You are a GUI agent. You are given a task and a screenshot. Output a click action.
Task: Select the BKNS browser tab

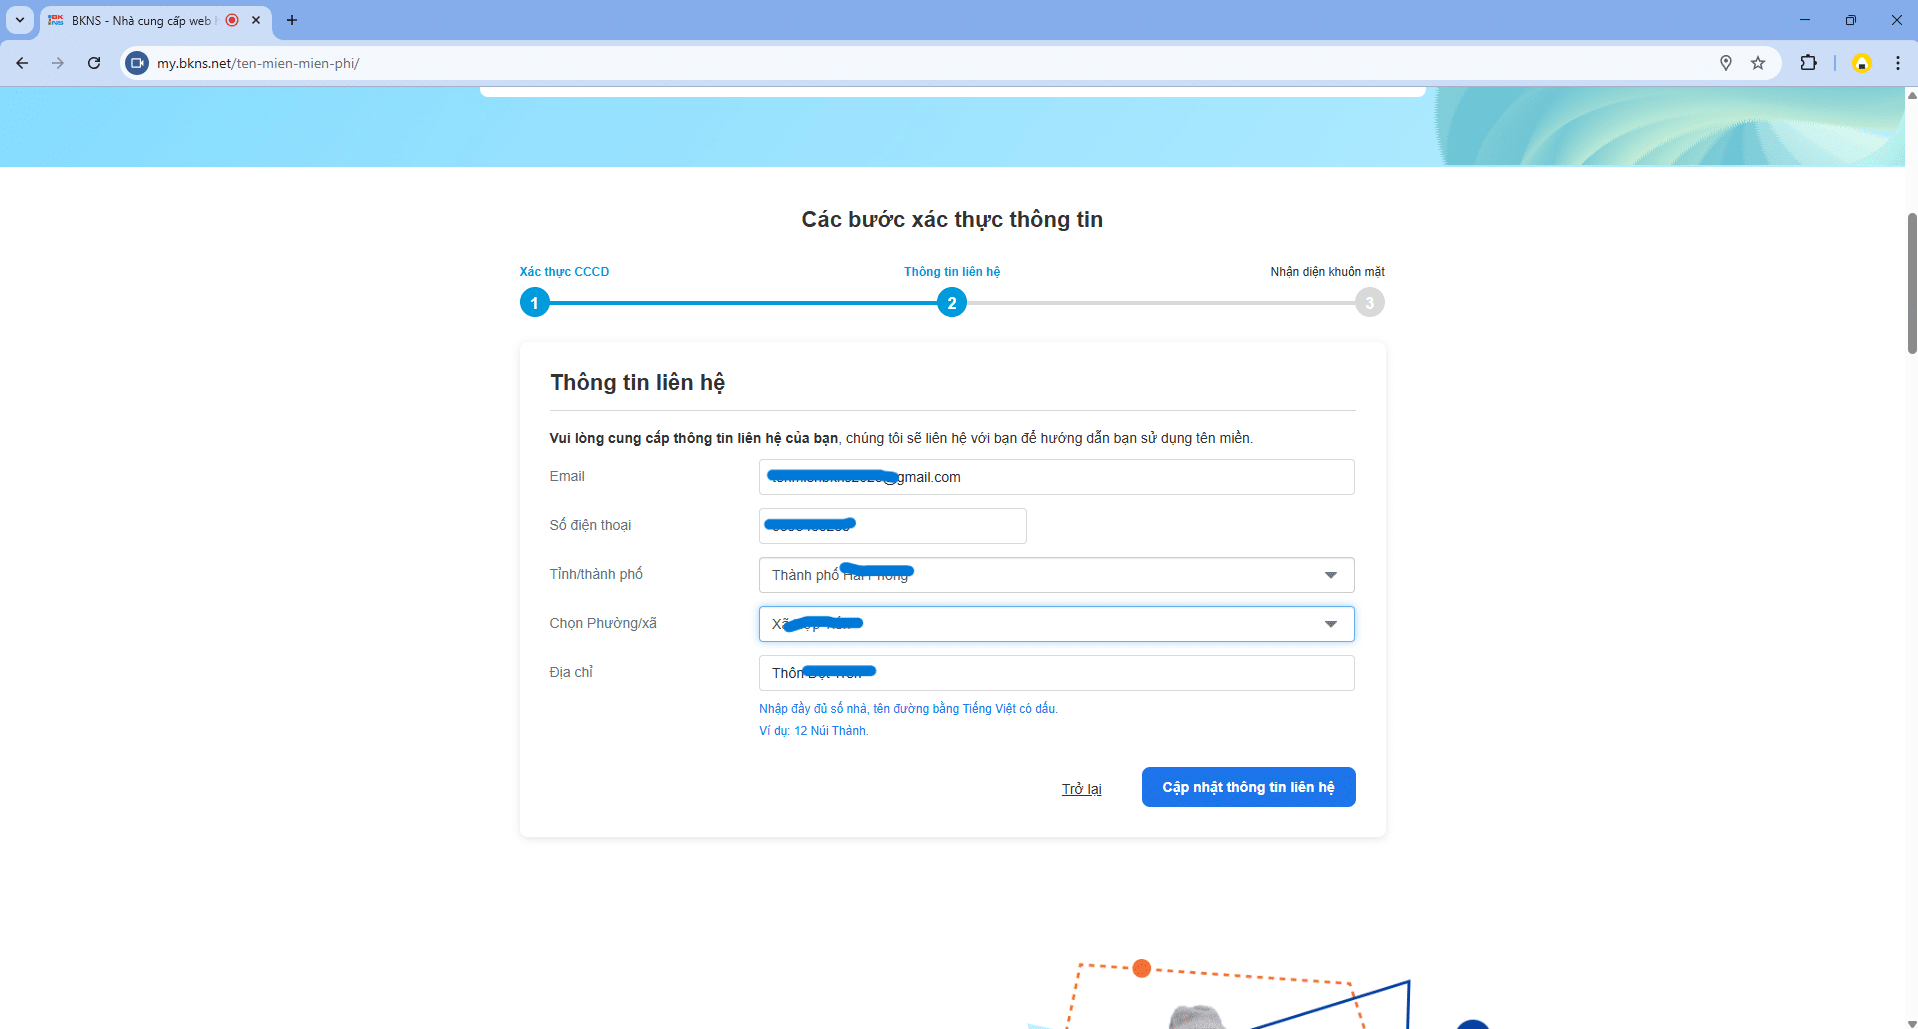[140, 20]
